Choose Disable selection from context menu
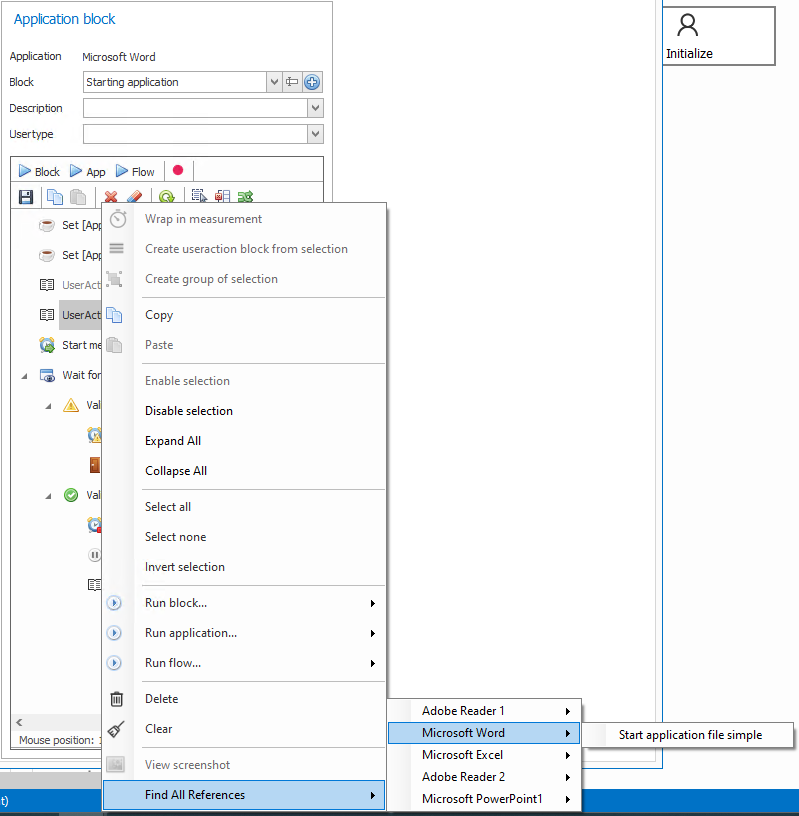Screen dimensions: 799x816 (x=189, y=411)
